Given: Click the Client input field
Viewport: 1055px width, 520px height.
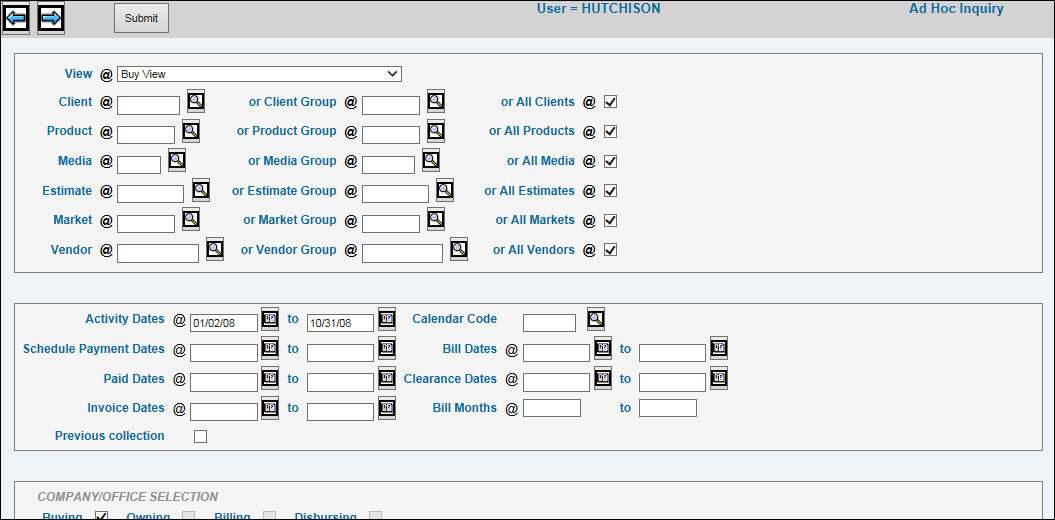Looking at the screenshot, I should [148, 105].
